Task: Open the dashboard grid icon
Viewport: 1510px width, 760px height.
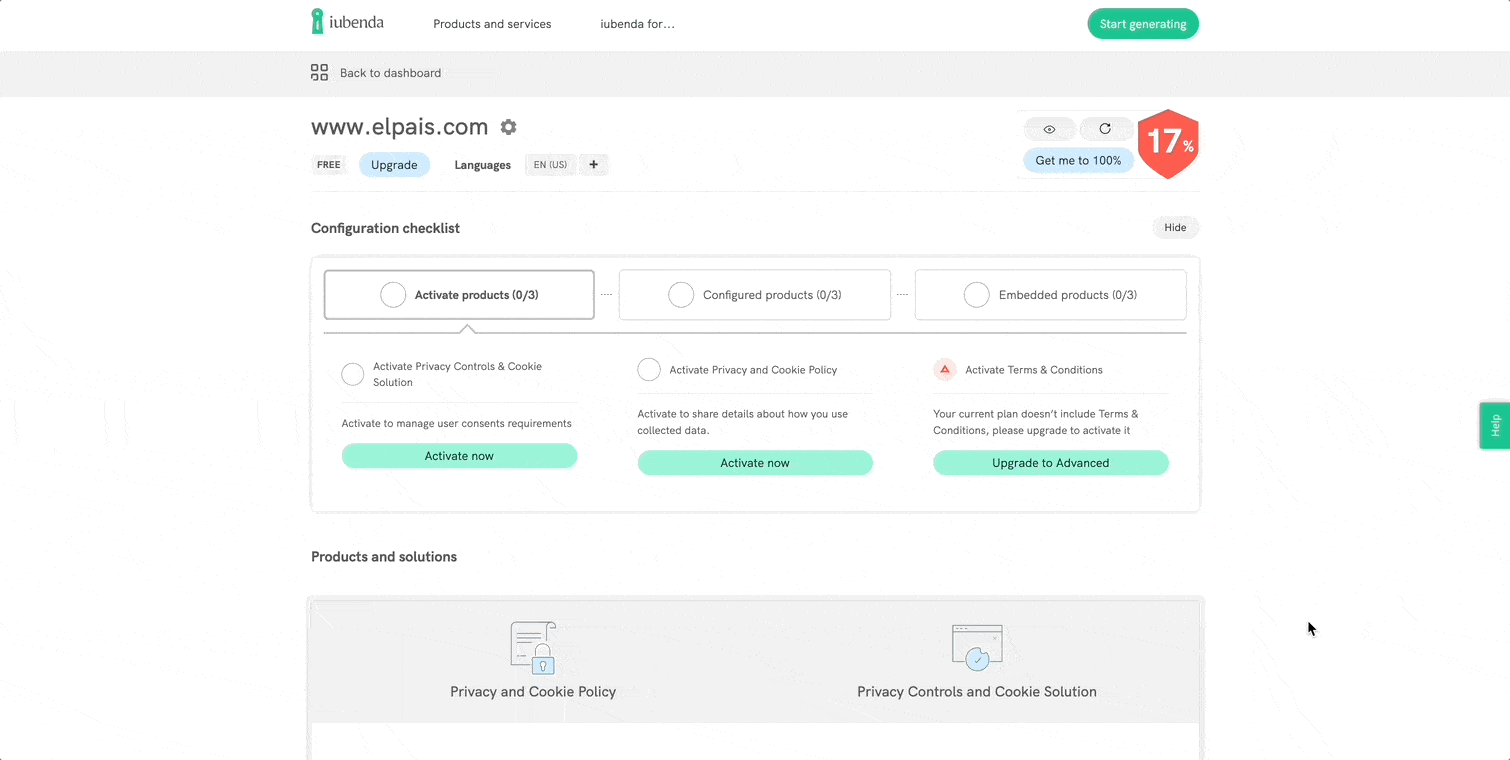Action: (319, 72)
